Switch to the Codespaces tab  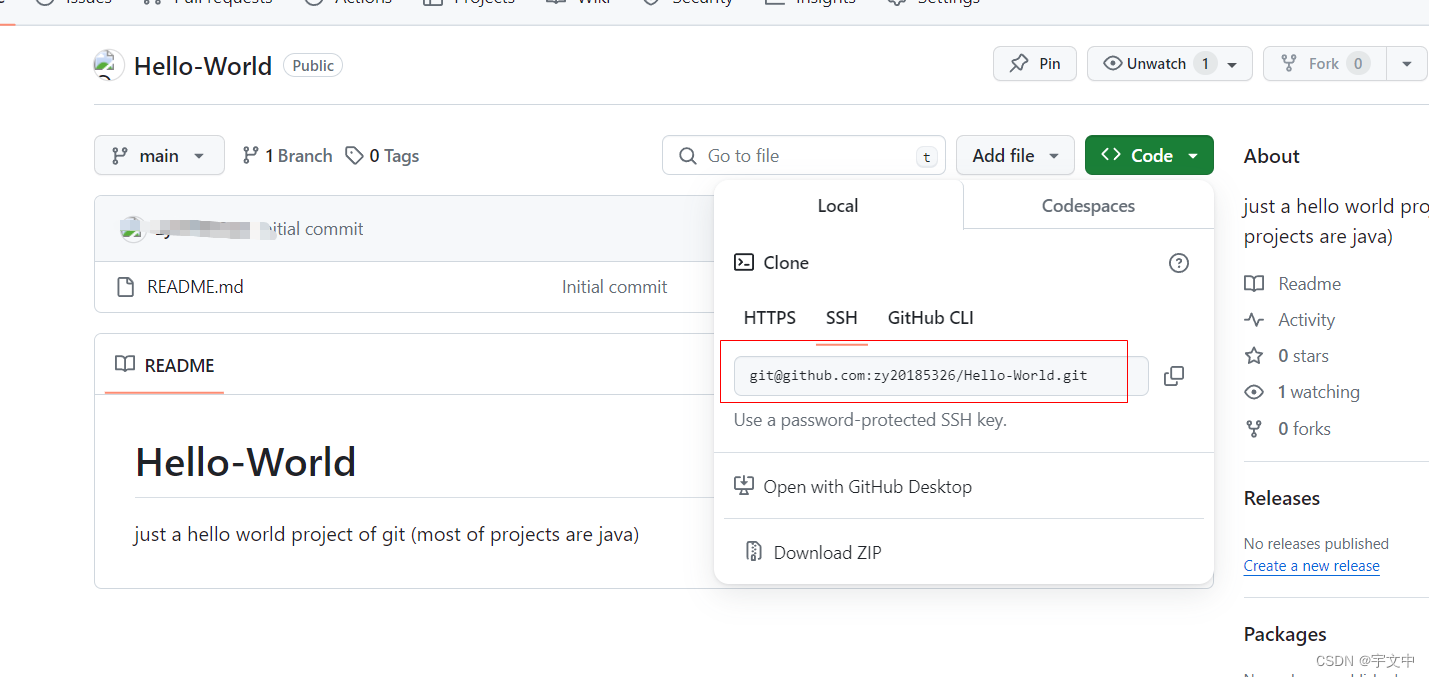click(x=1088, y=205)
